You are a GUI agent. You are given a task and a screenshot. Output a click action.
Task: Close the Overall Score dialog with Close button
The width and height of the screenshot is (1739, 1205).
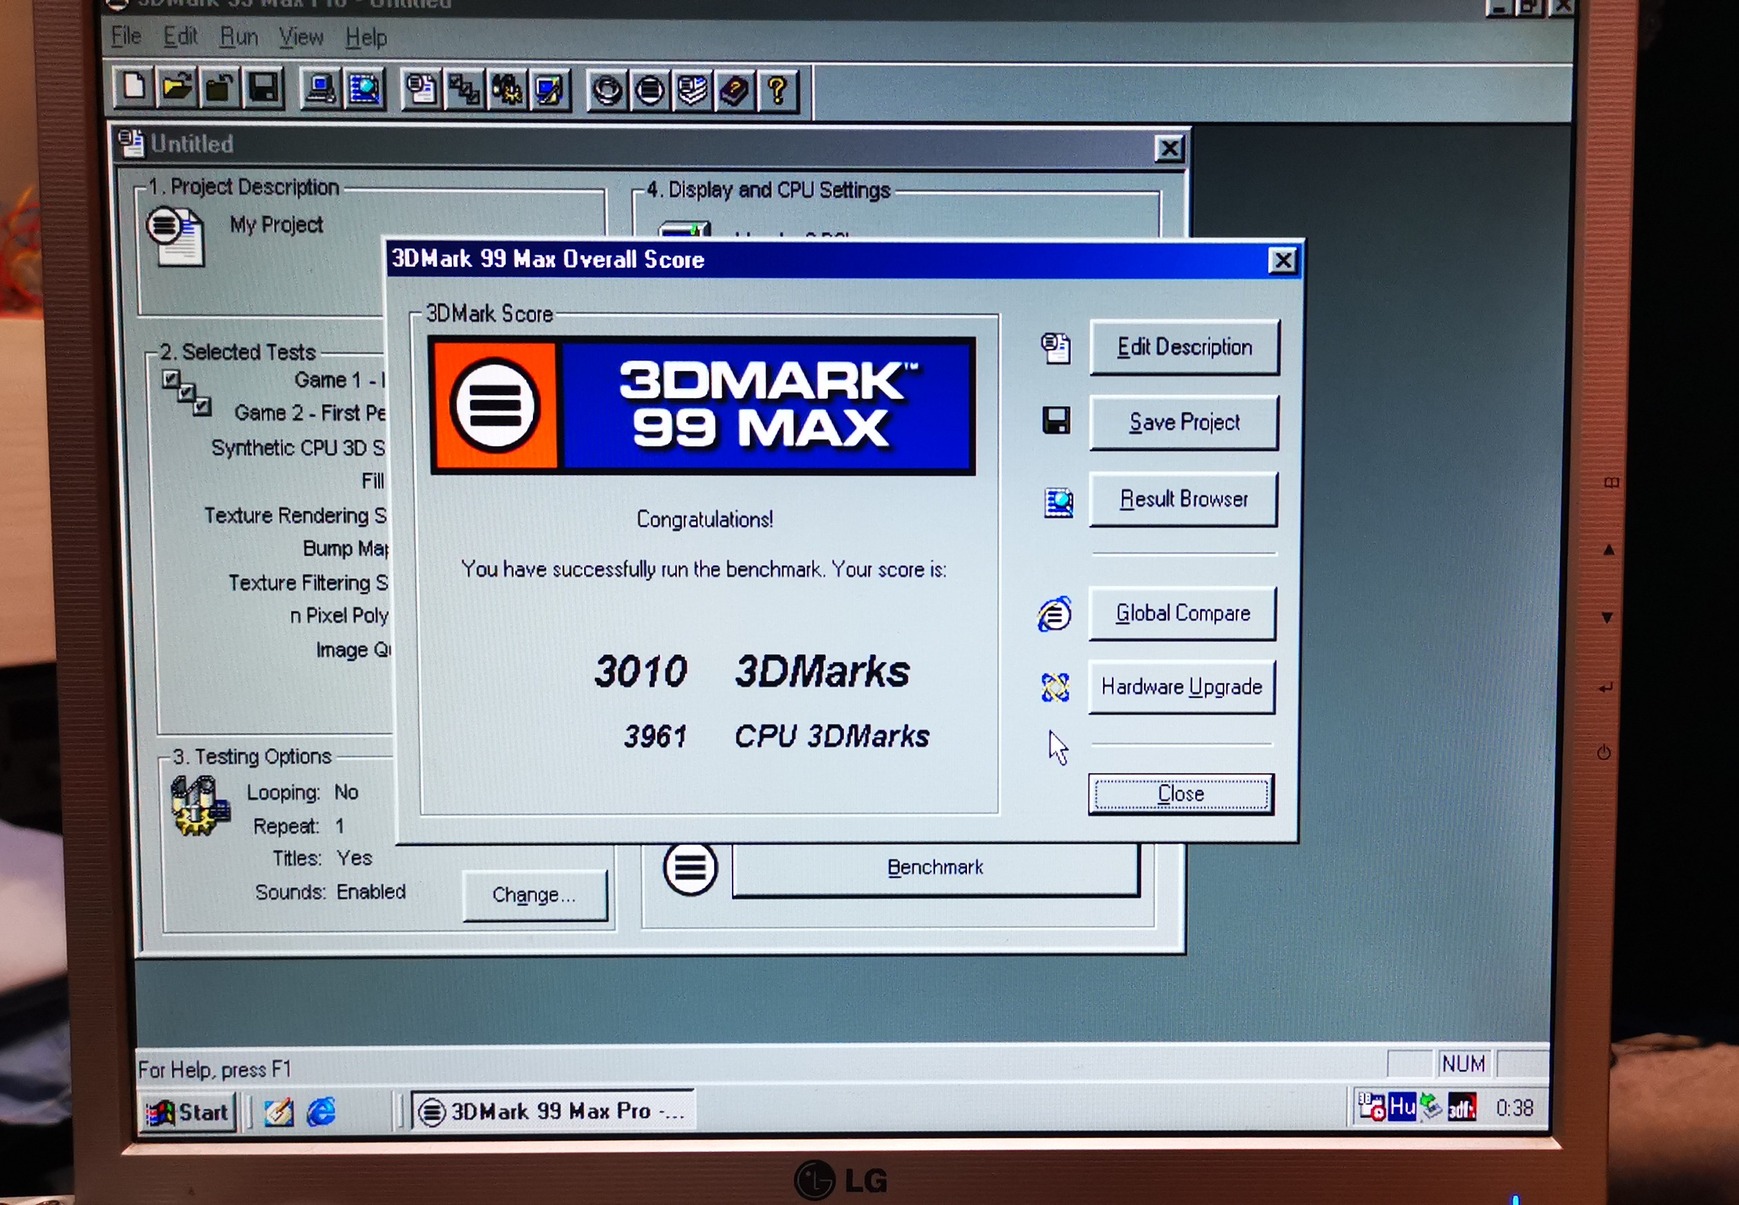[1181, 794]
